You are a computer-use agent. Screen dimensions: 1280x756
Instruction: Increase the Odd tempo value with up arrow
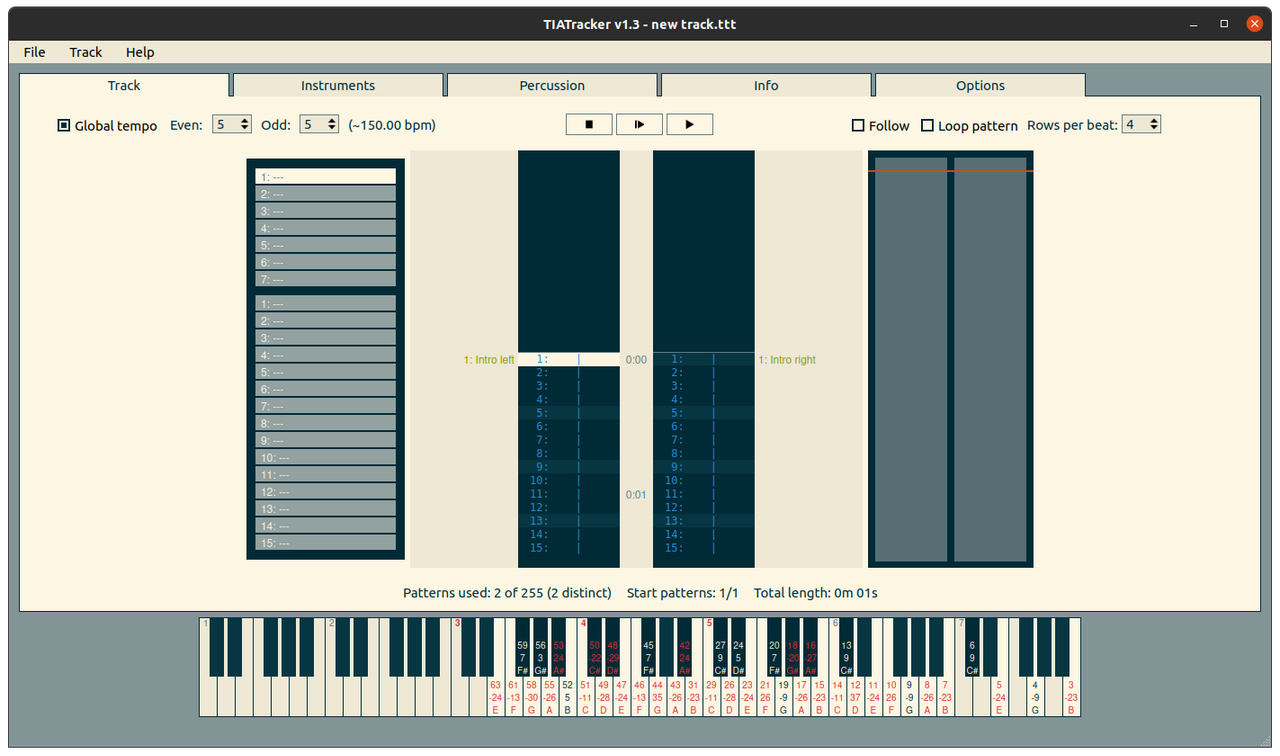(333, 121)
